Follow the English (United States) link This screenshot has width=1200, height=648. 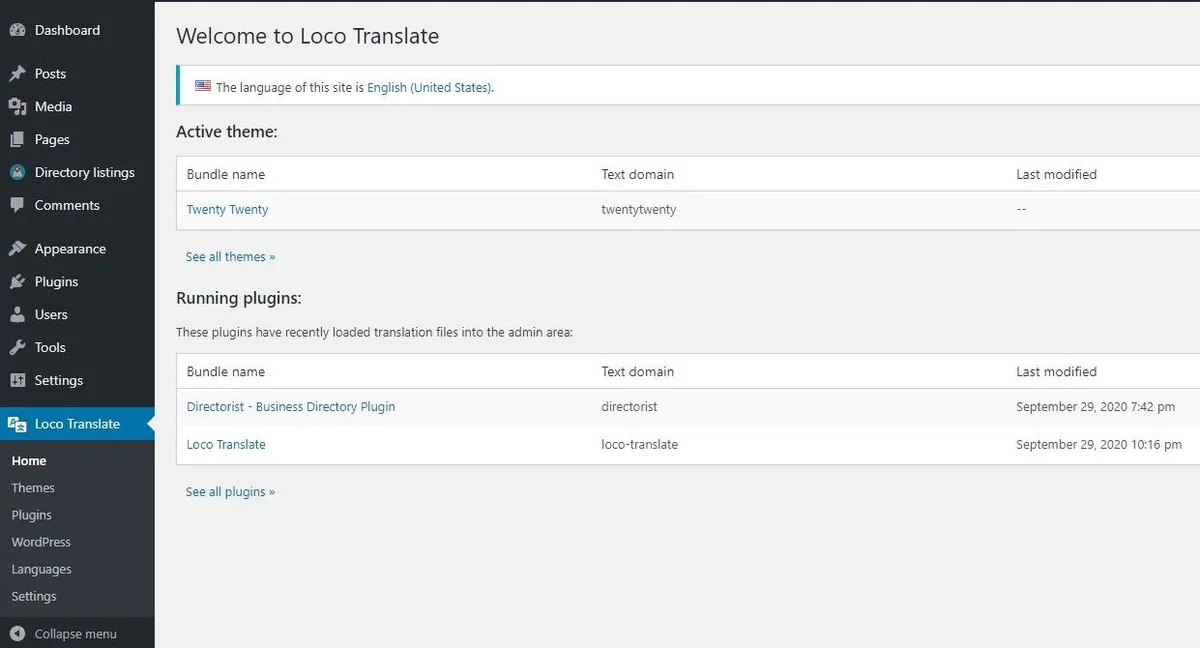tap(429, 88)
